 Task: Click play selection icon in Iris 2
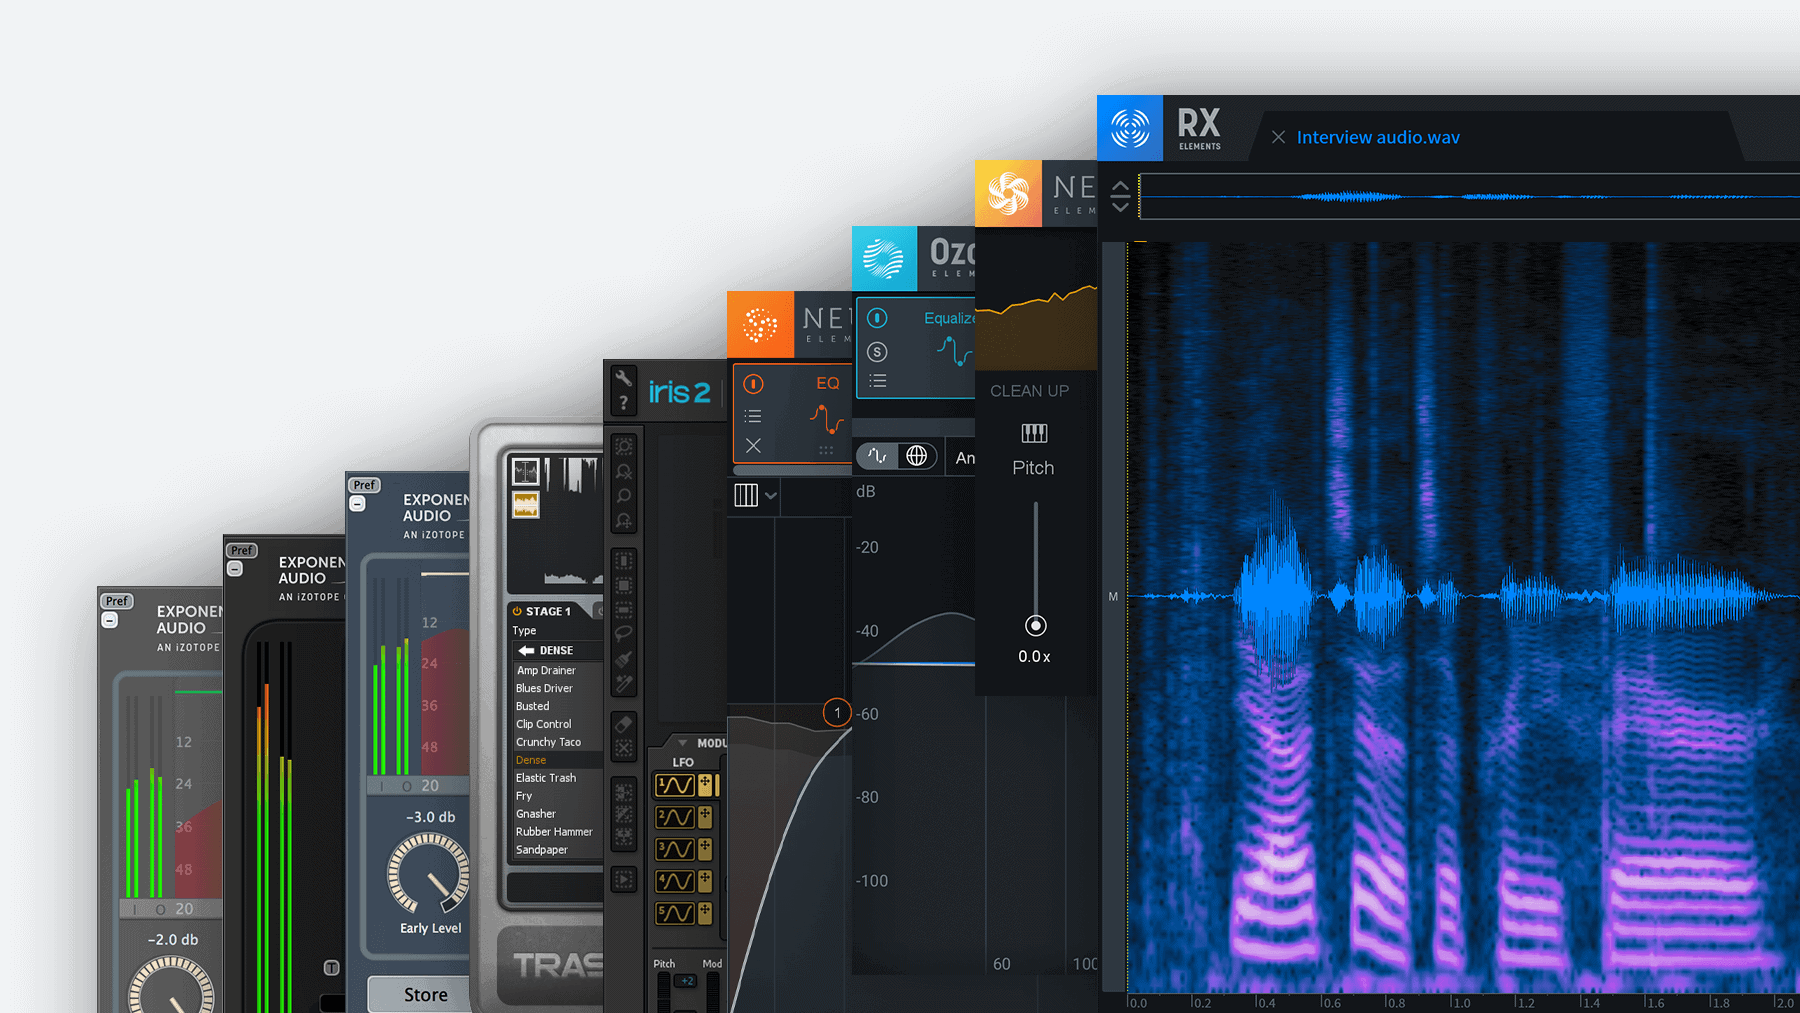click(623, 880)
